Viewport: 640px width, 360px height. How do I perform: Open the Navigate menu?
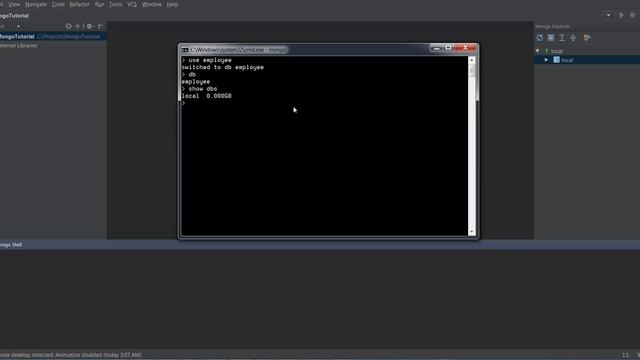36,4
